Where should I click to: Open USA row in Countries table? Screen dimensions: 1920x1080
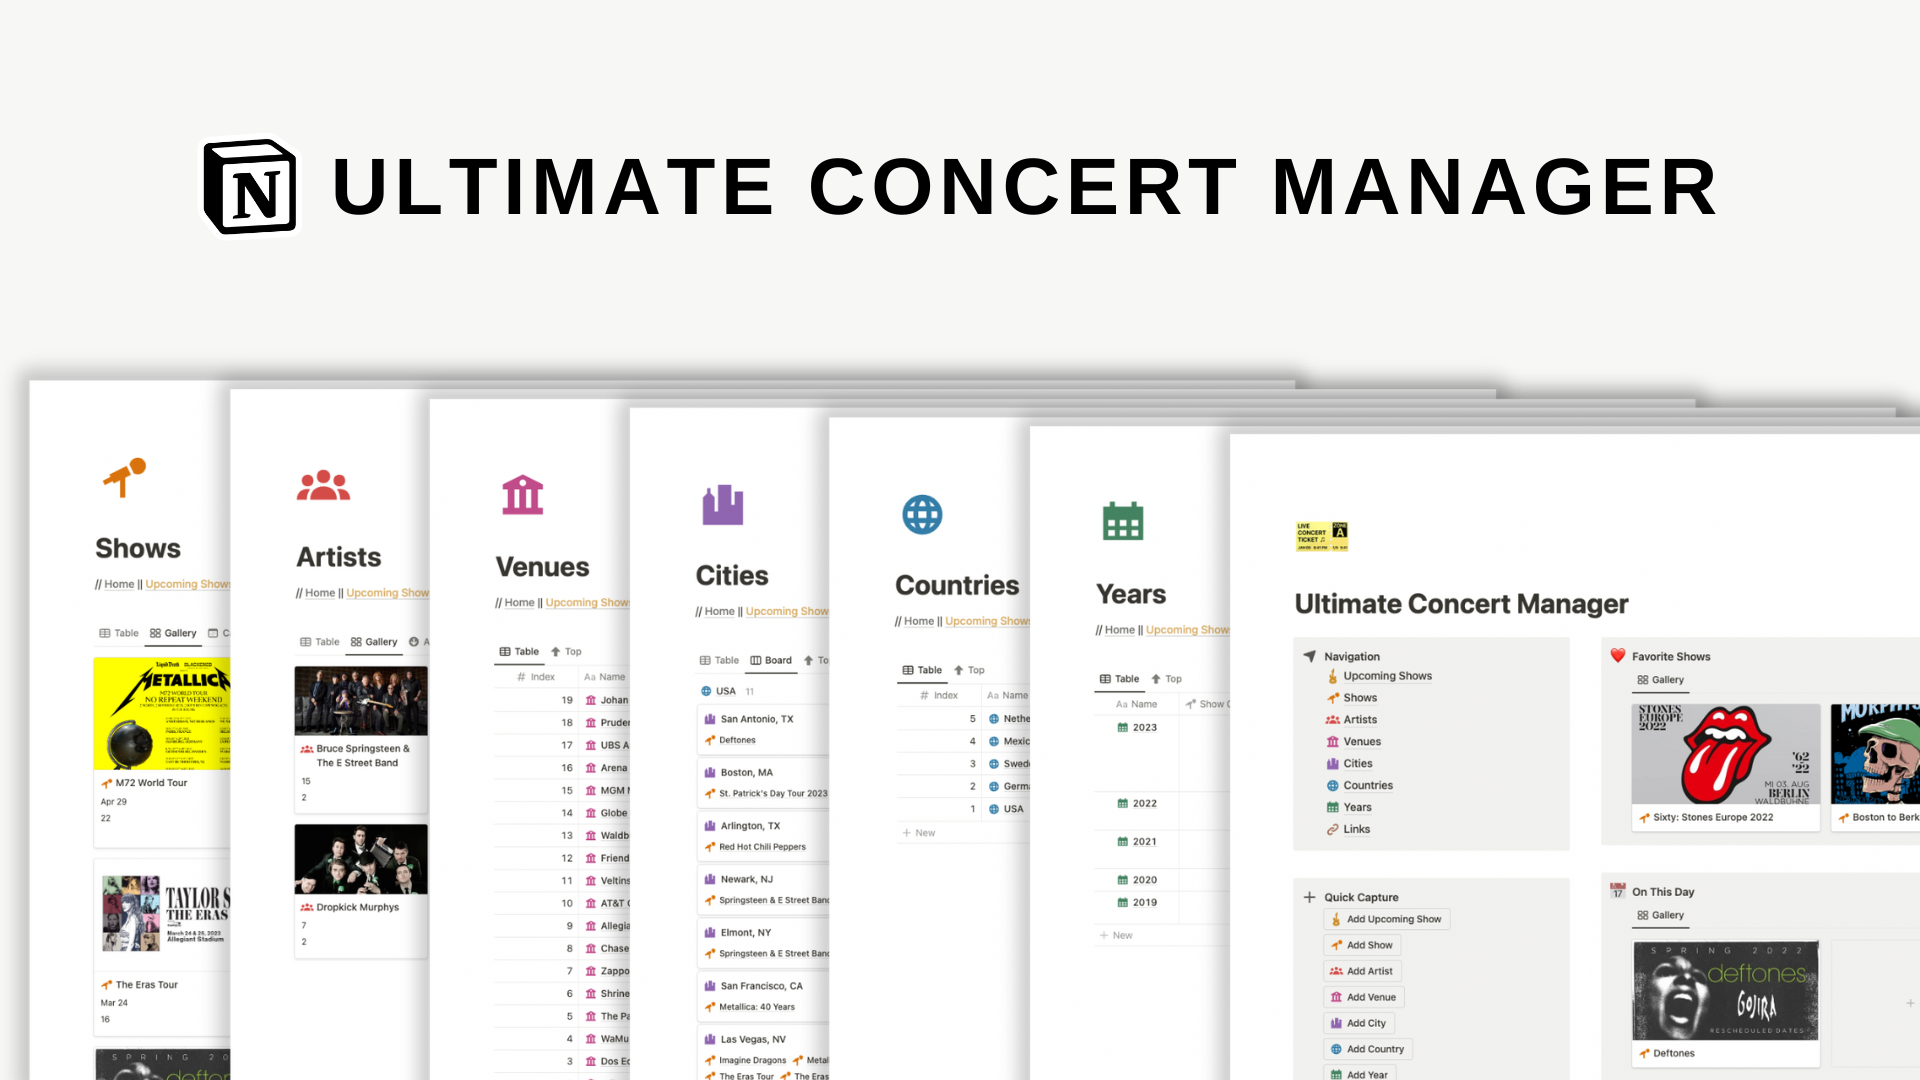(963, 809)
